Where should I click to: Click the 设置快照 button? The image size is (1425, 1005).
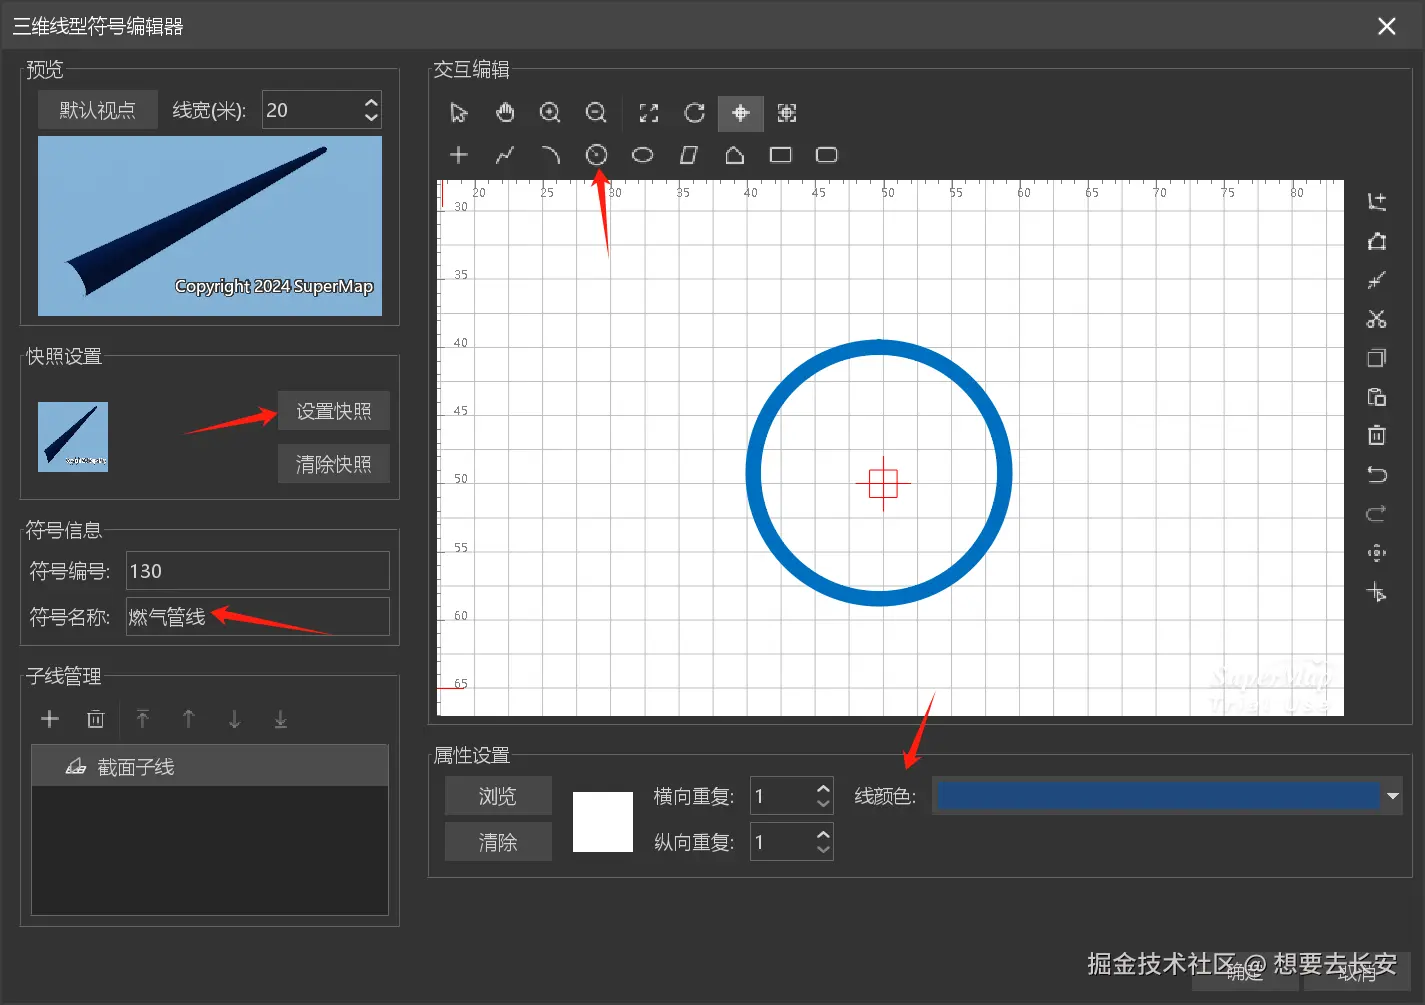click(x=334, y=411)
